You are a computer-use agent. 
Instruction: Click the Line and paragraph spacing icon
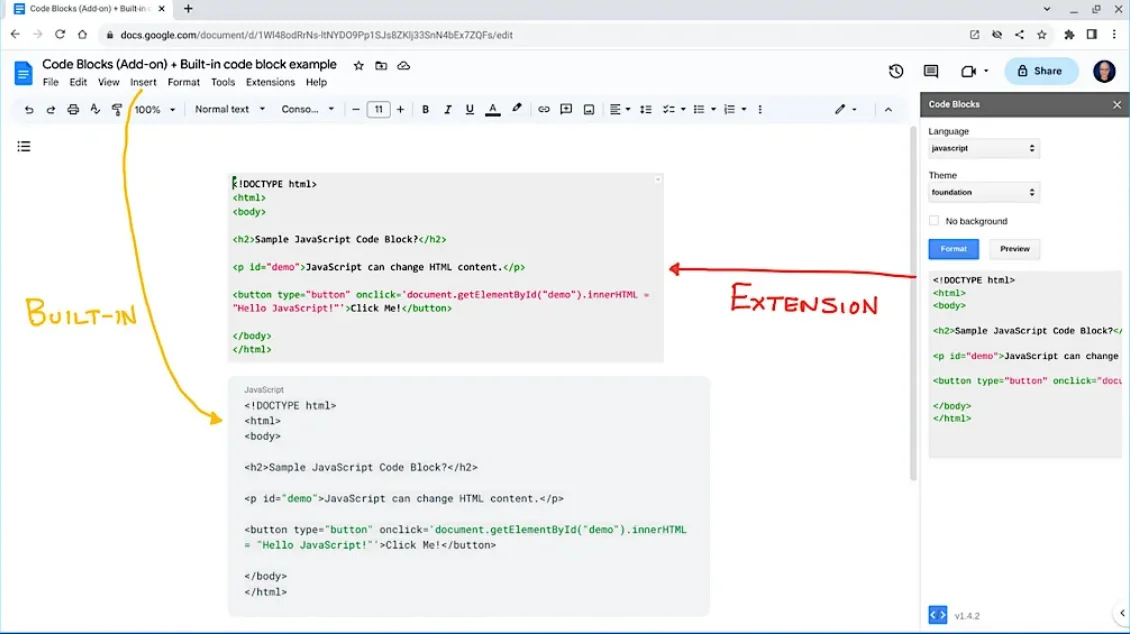tap(646, 110)
